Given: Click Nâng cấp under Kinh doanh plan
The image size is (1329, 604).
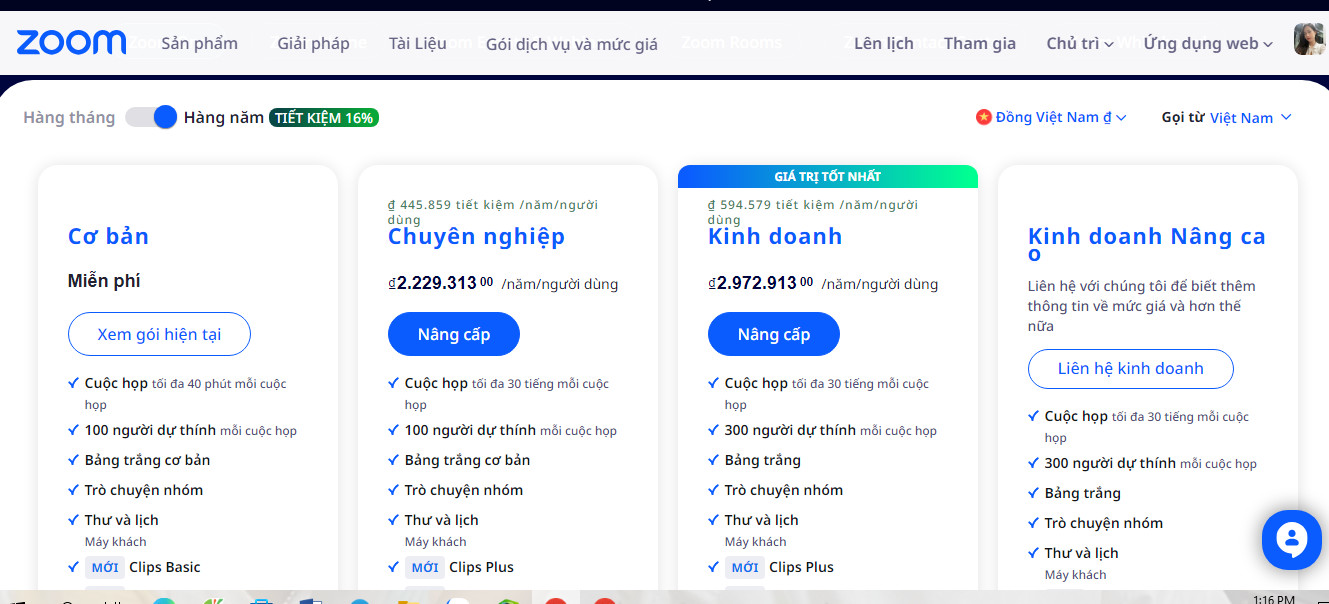Looking at the screenshot, I should pyautogui.click(x=774, y=334).
